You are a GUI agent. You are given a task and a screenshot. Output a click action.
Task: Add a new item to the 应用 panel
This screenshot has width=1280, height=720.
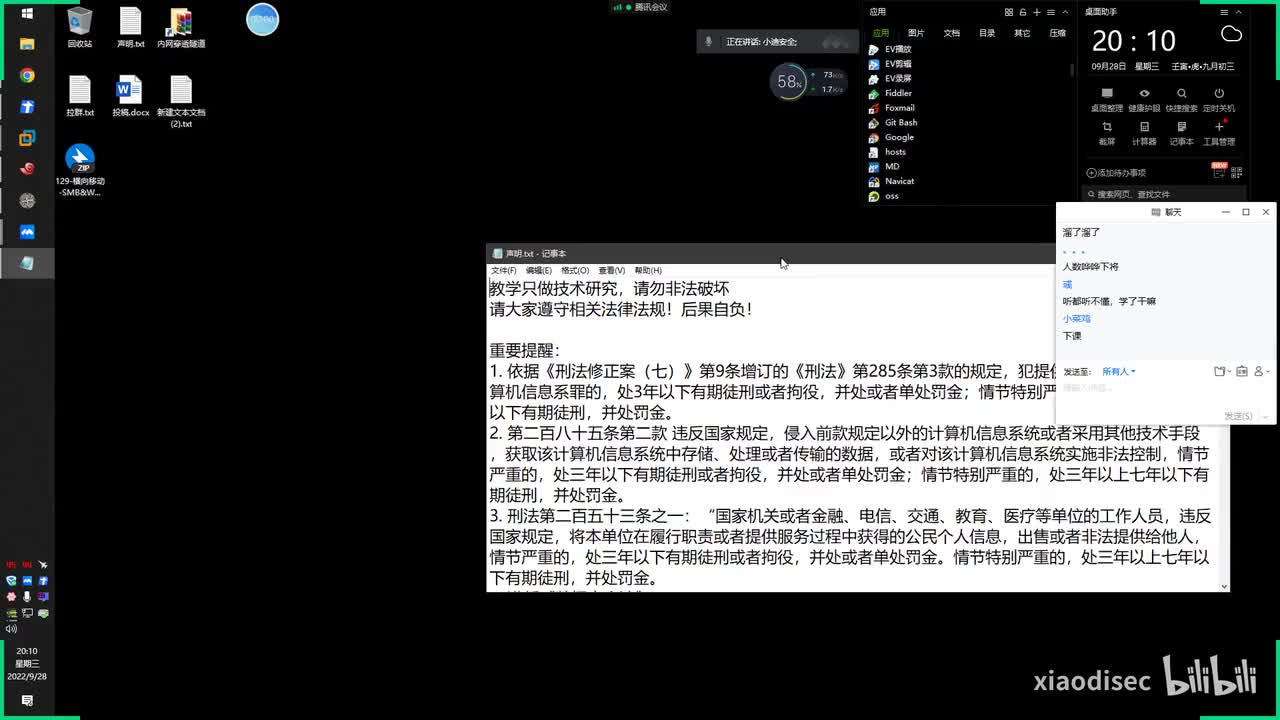(x=1037, y=12)
